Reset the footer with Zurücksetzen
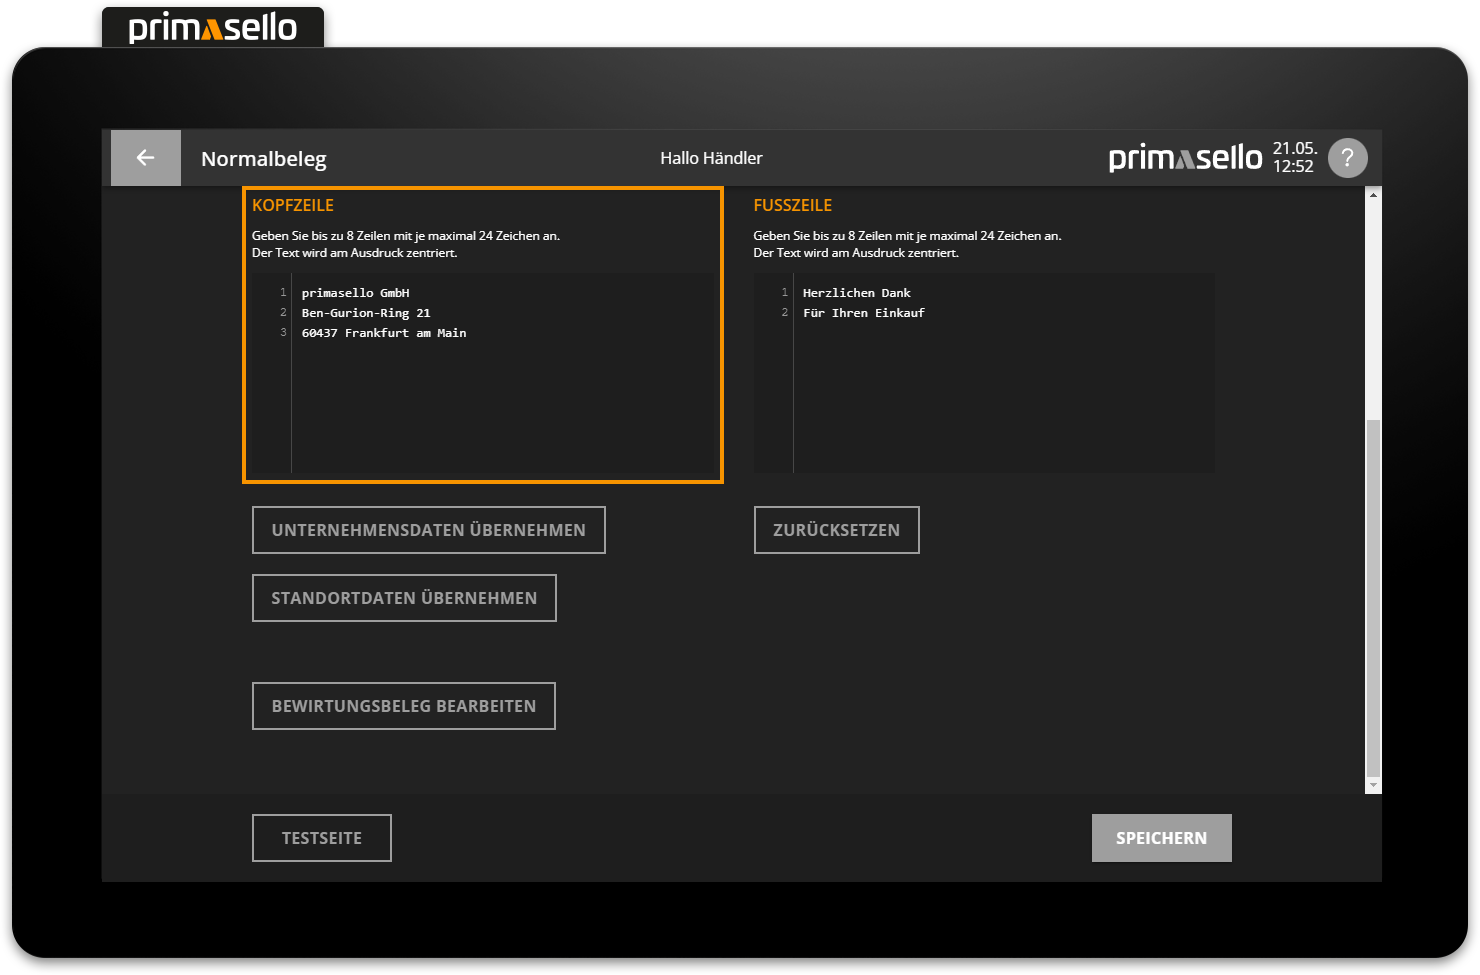The height and width of the screenshot is (975, 1480). coord(836,530)
